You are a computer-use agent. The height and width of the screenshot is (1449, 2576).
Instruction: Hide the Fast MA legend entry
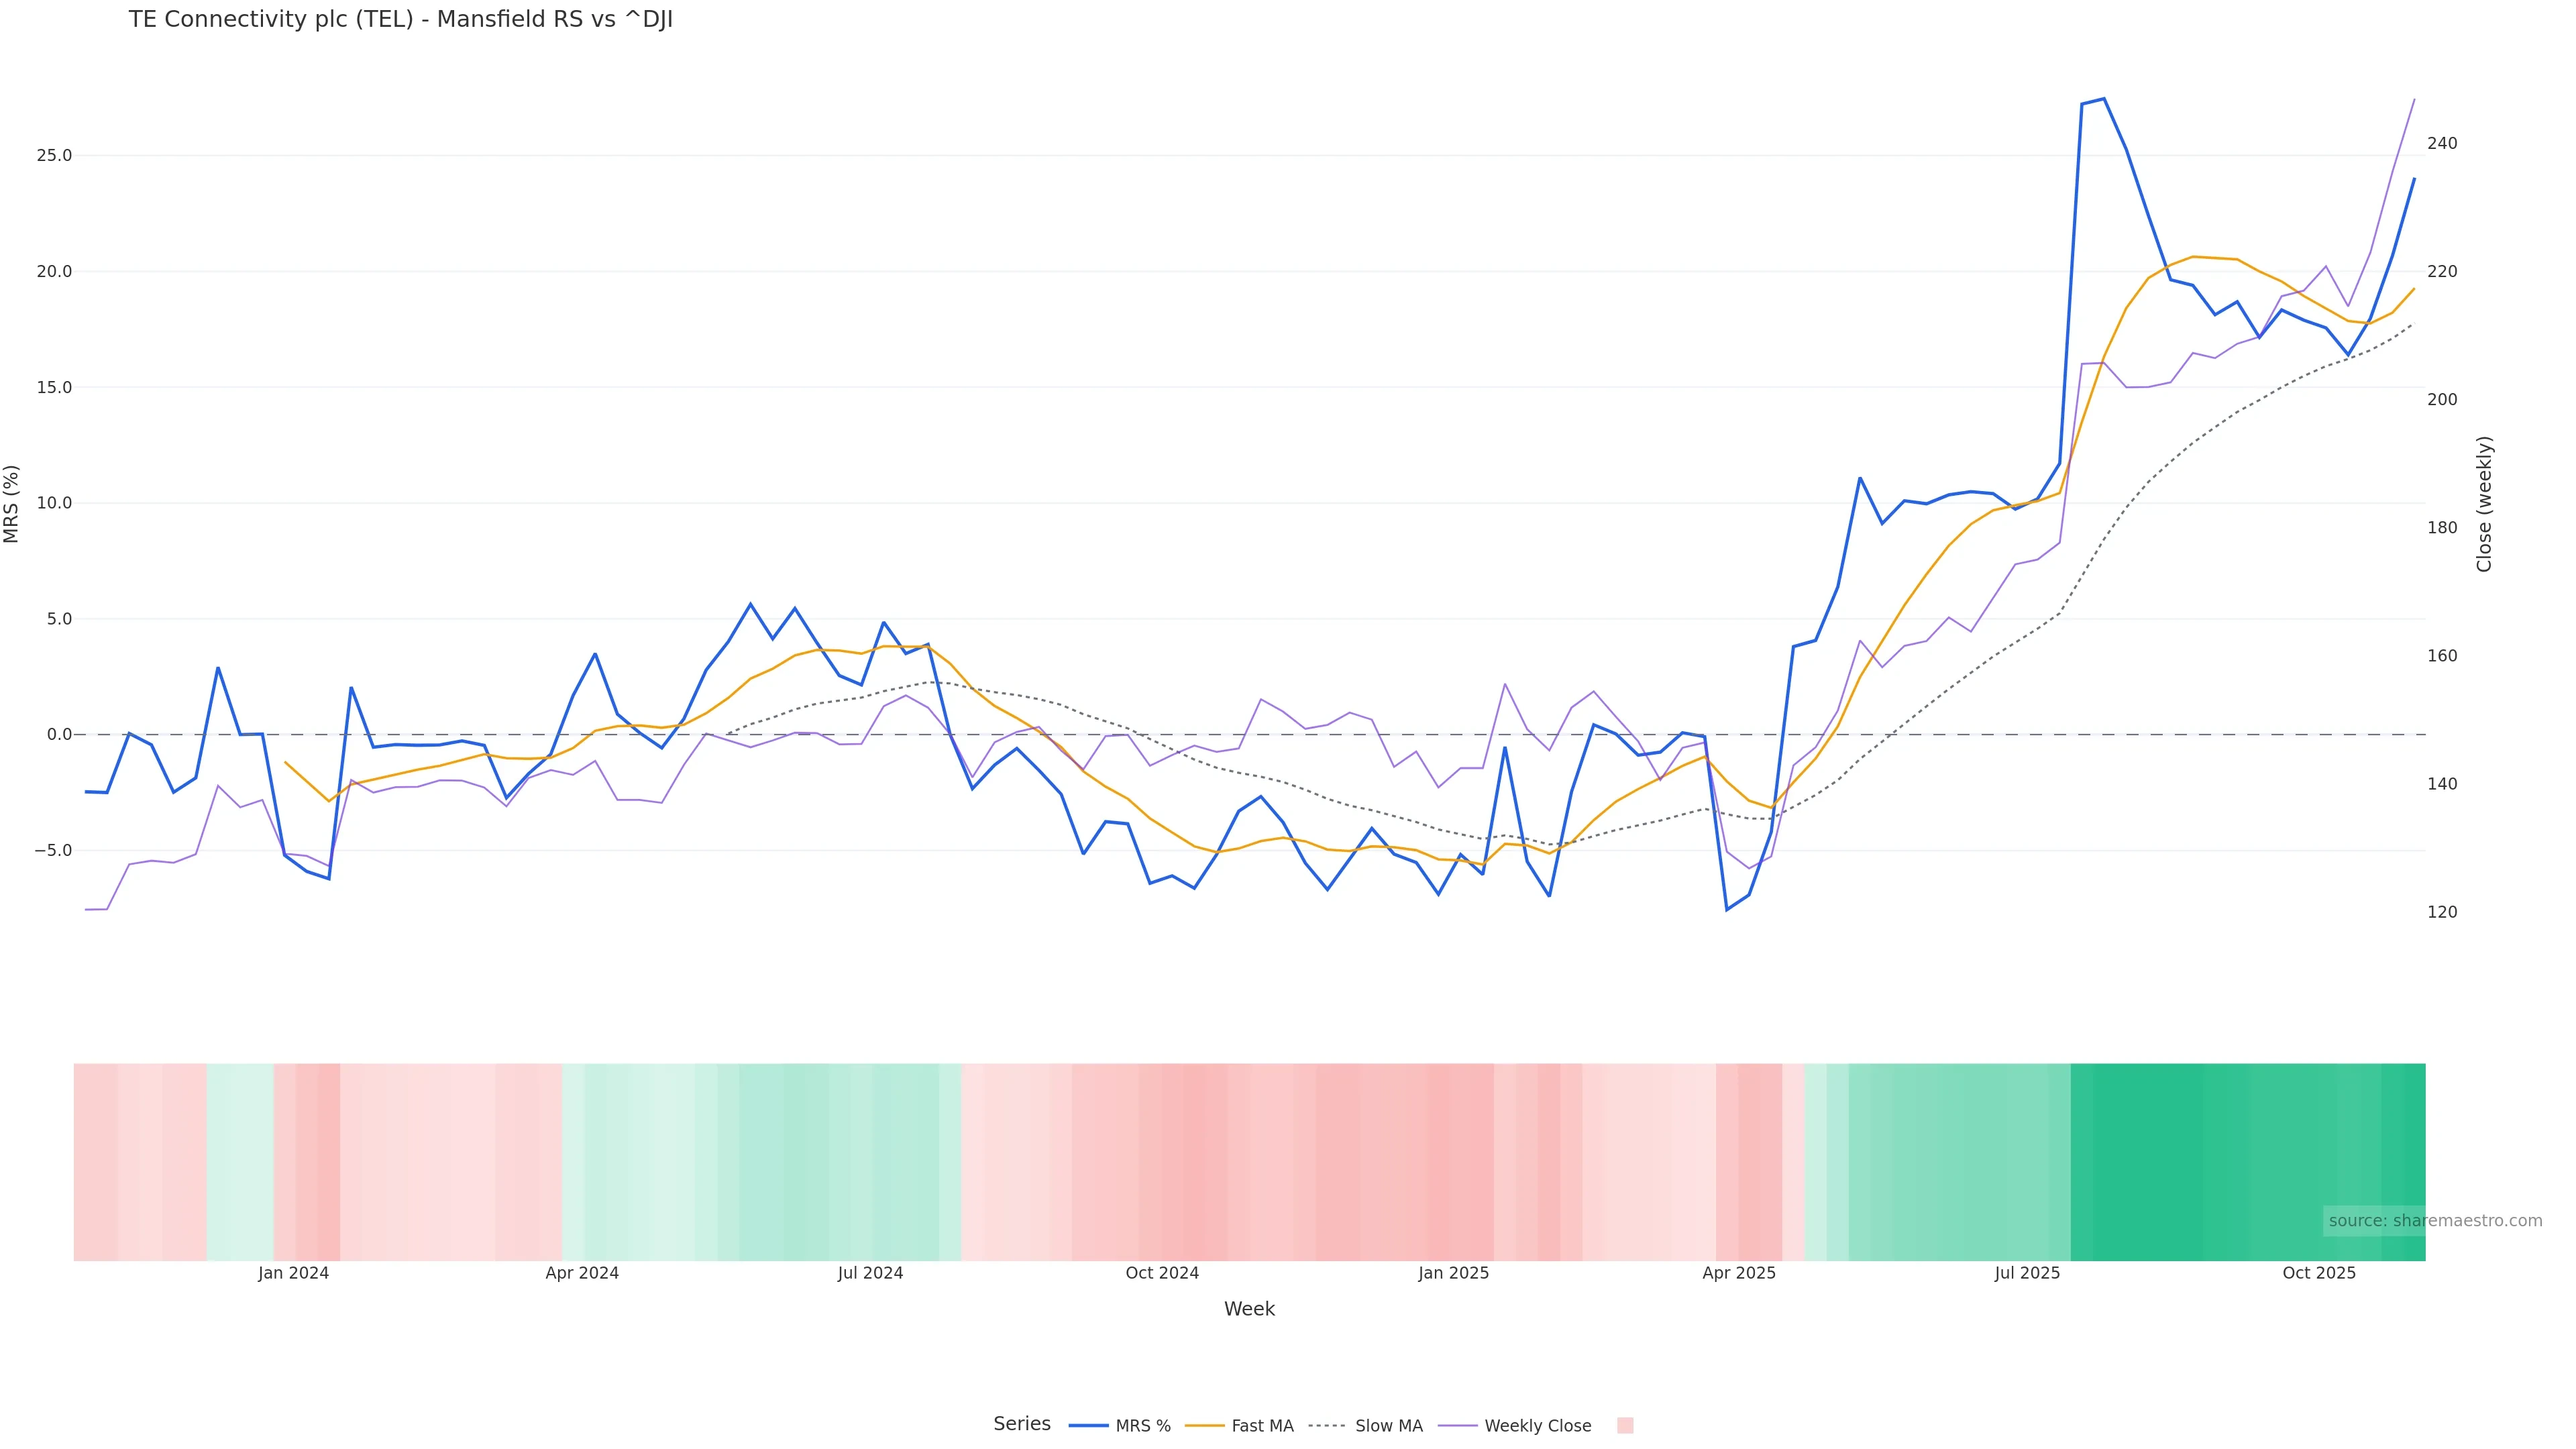point(1262,1426)
